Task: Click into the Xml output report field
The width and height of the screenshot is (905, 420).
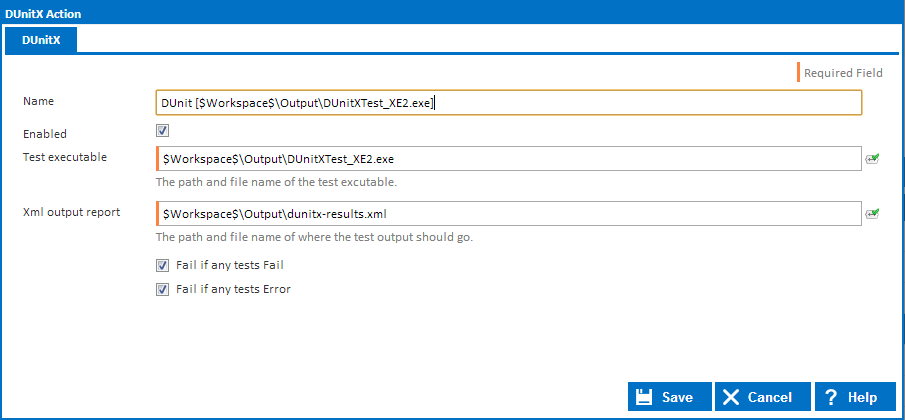Action: [x=508, y=213]
